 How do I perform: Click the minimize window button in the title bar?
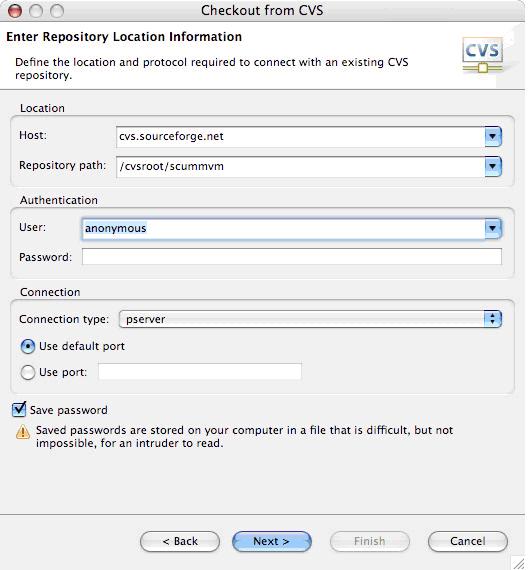tap(36, 11)
